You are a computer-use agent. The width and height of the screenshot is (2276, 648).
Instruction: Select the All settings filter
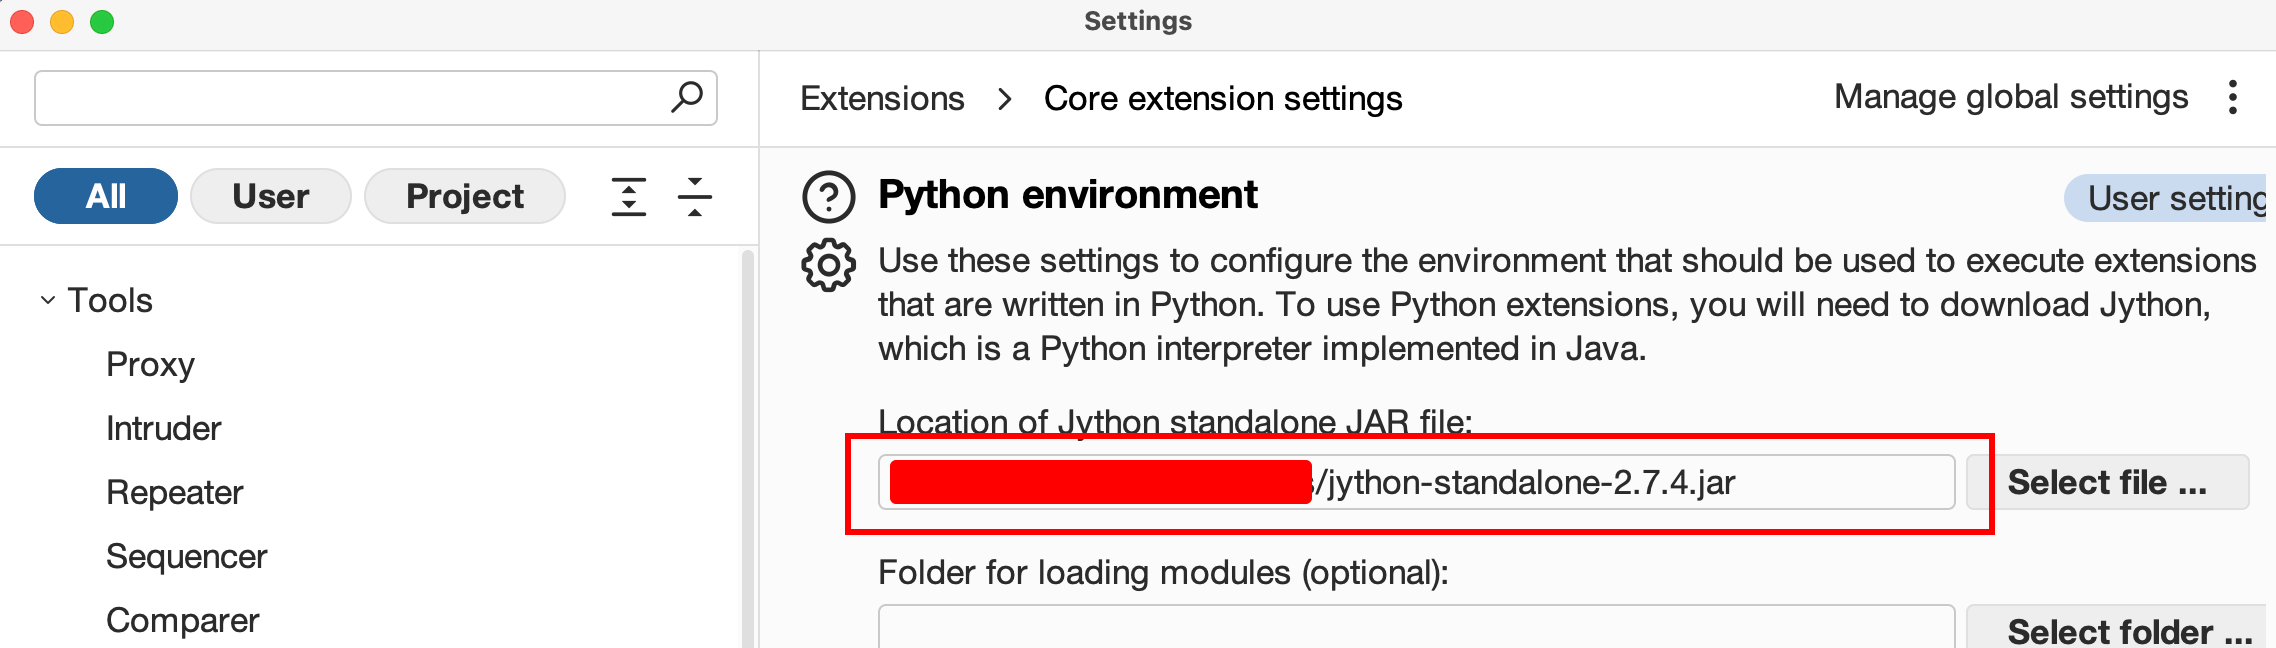coord(106,196)
